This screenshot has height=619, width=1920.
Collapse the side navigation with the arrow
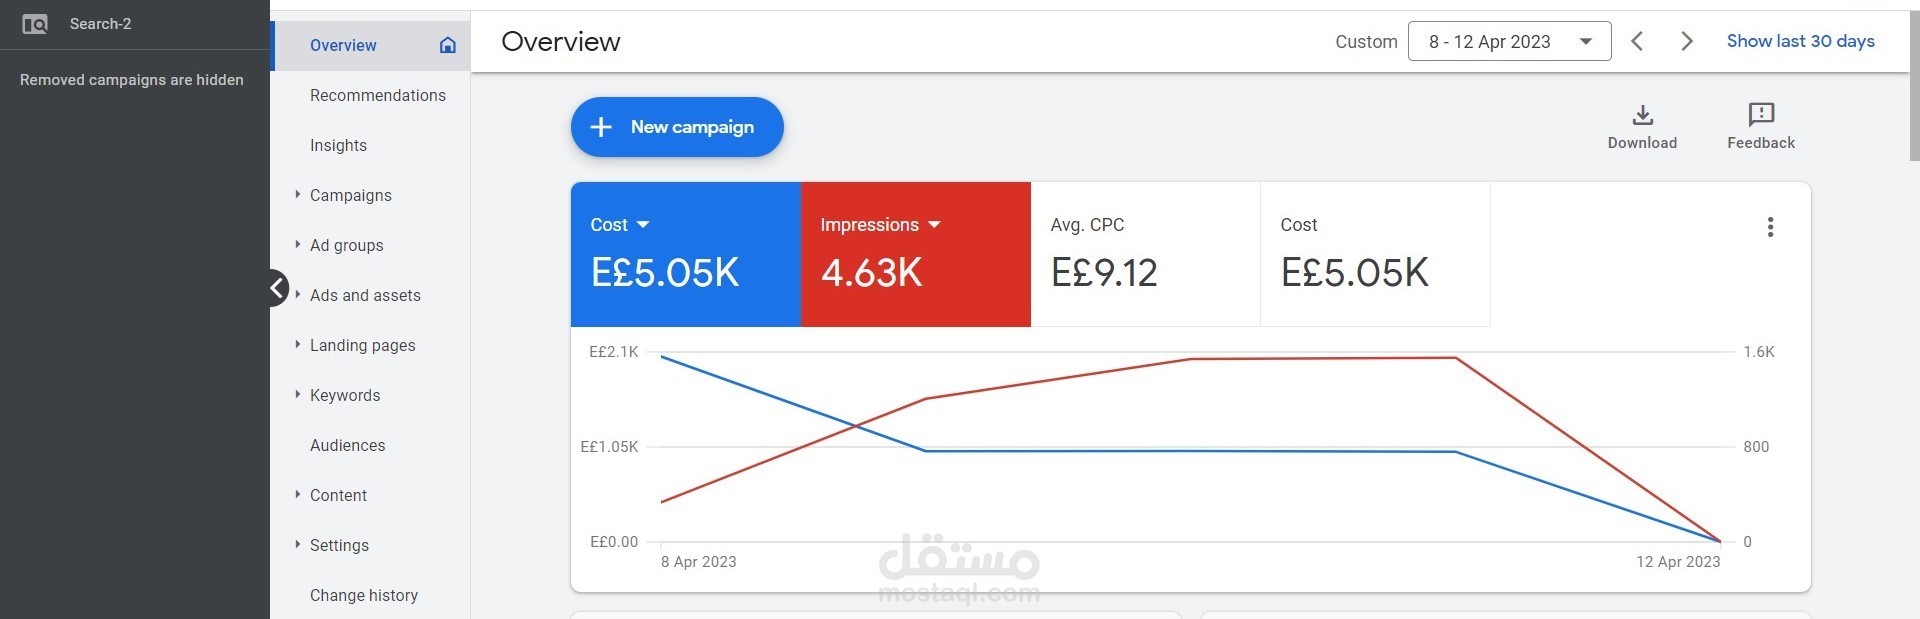pos(277,289)
